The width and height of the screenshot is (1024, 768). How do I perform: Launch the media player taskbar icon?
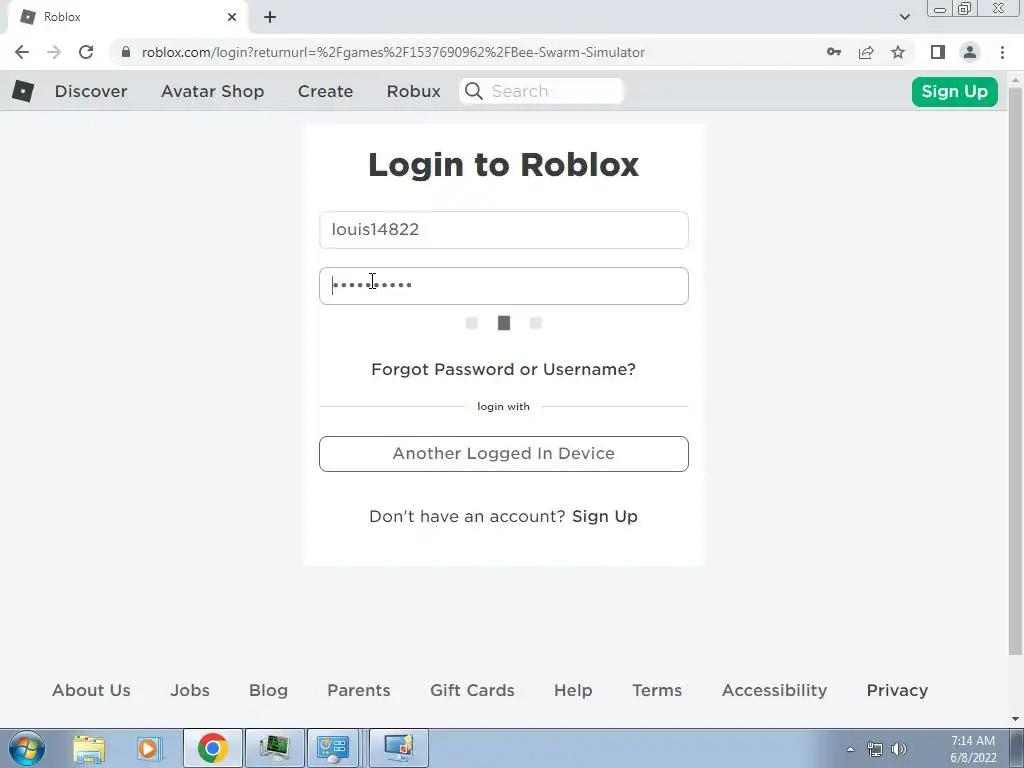[x=149, y=748]
